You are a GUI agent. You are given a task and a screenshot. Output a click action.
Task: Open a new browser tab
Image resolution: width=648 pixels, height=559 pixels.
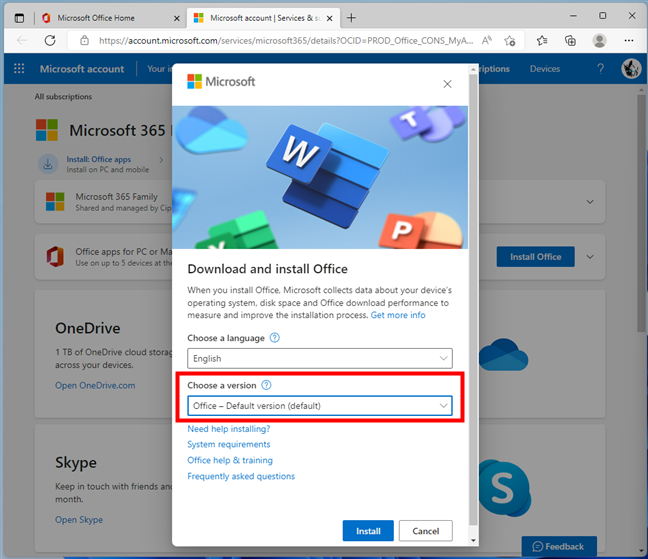click(x=351, y=18)
